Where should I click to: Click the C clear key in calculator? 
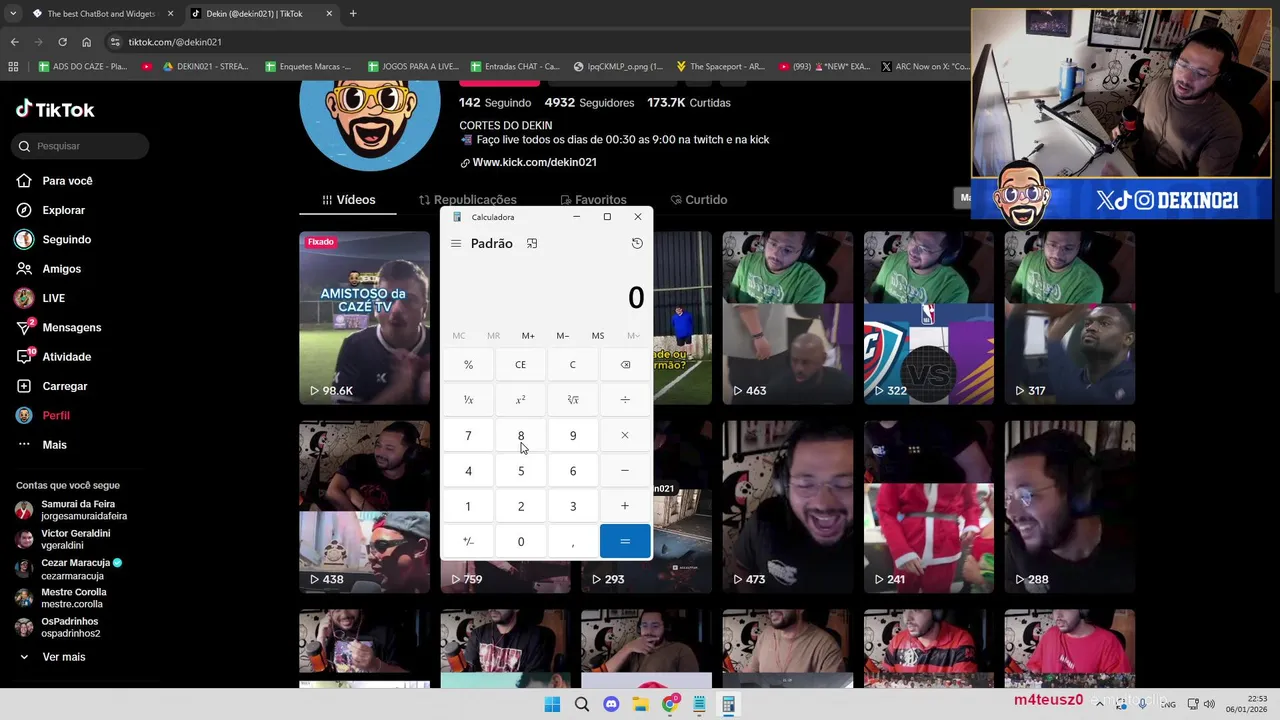click(573, 365)
